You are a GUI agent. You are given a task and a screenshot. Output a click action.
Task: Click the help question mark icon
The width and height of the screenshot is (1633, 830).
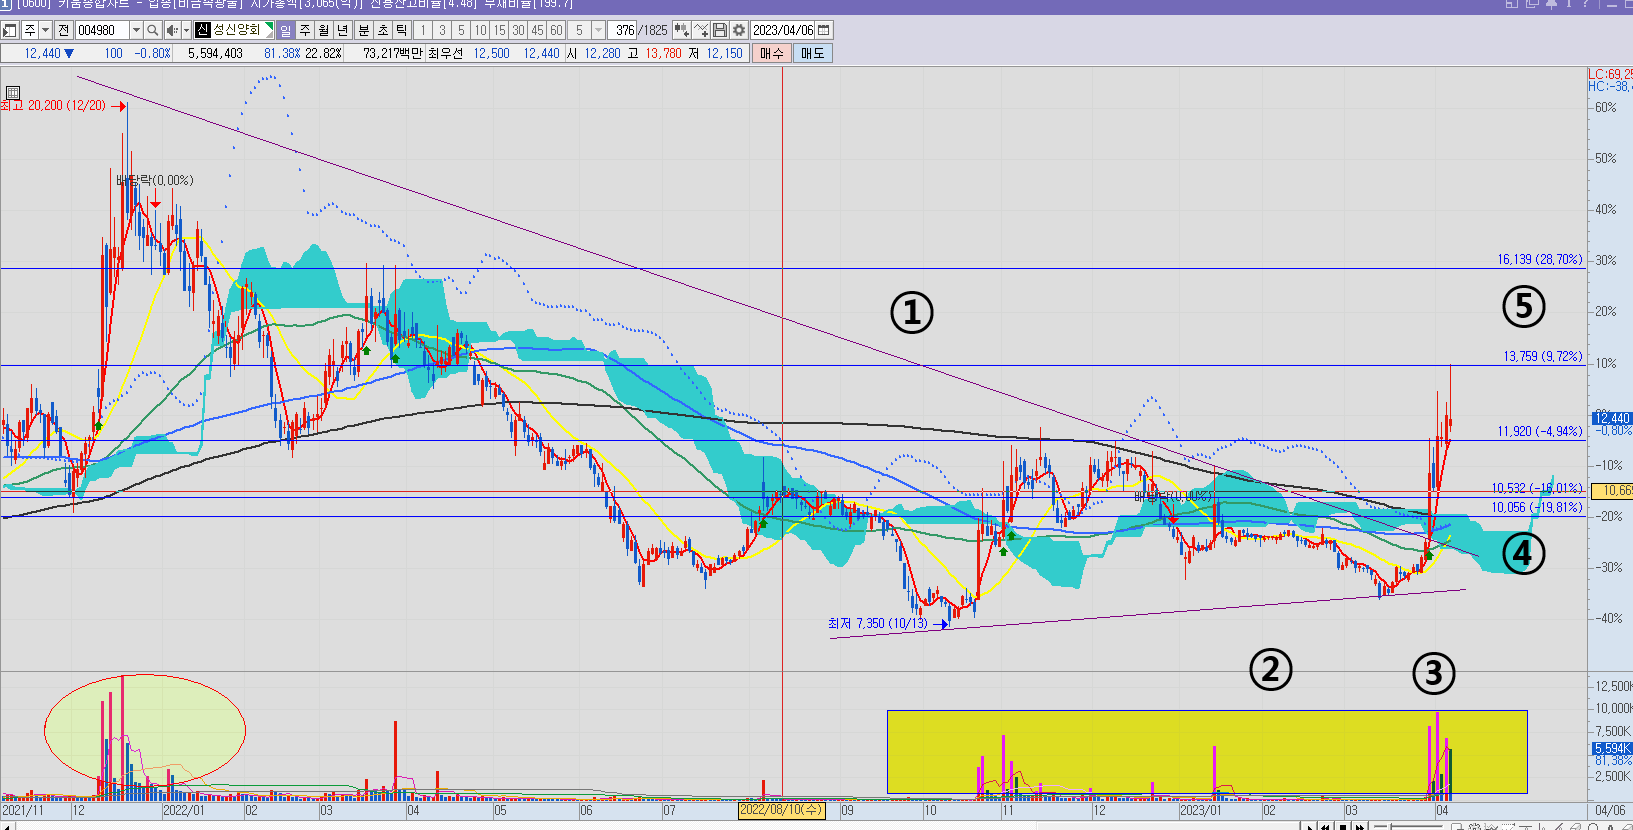(1587, 4)
